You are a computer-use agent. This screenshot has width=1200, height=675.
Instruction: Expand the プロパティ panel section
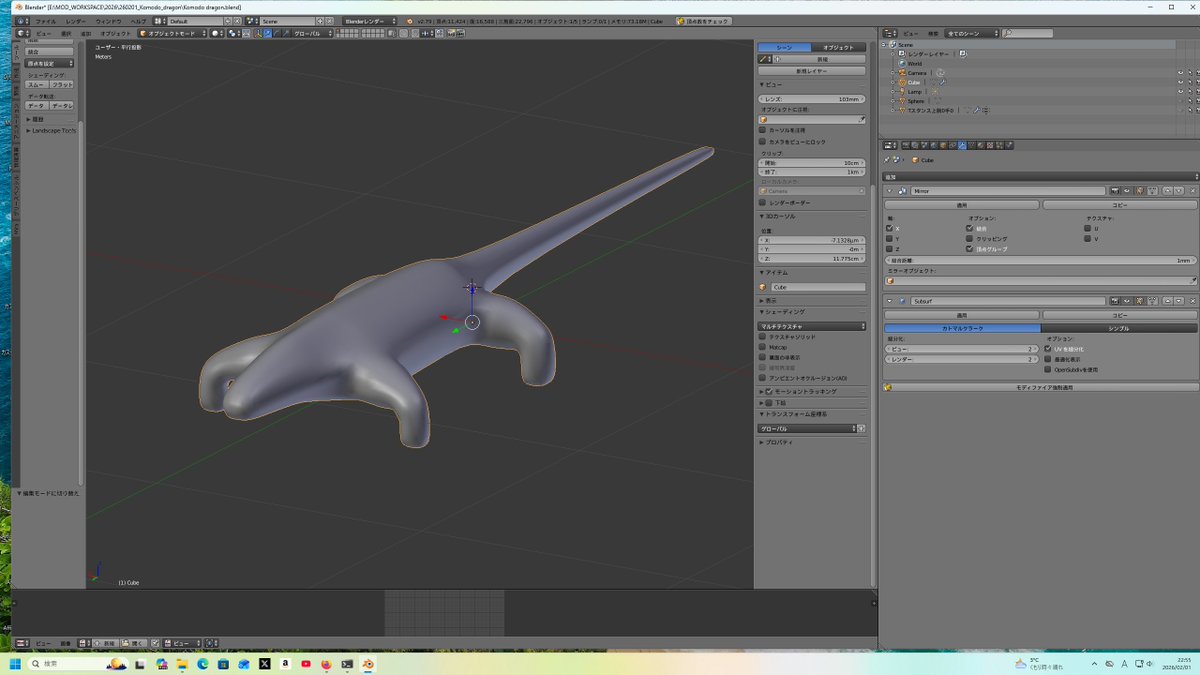(x=776, y=442)
